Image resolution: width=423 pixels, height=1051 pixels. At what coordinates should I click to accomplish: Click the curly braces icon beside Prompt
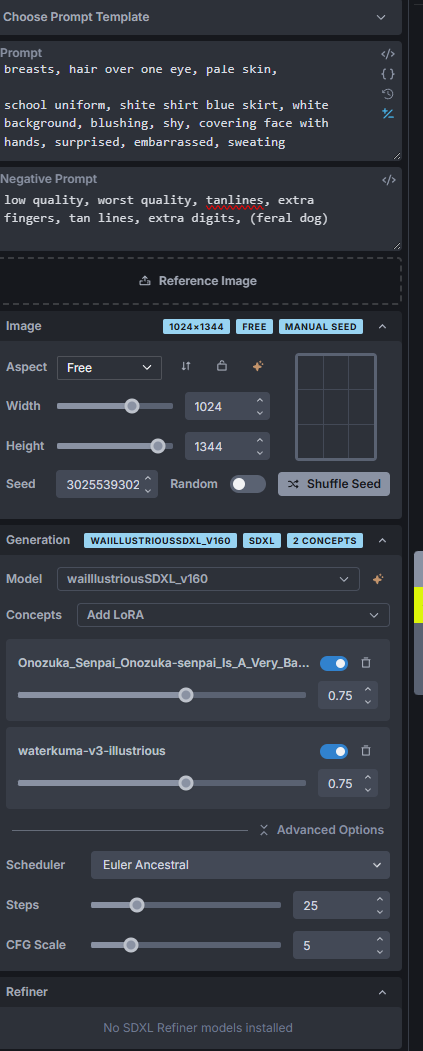pyautogui.click(x=388, y=74)
